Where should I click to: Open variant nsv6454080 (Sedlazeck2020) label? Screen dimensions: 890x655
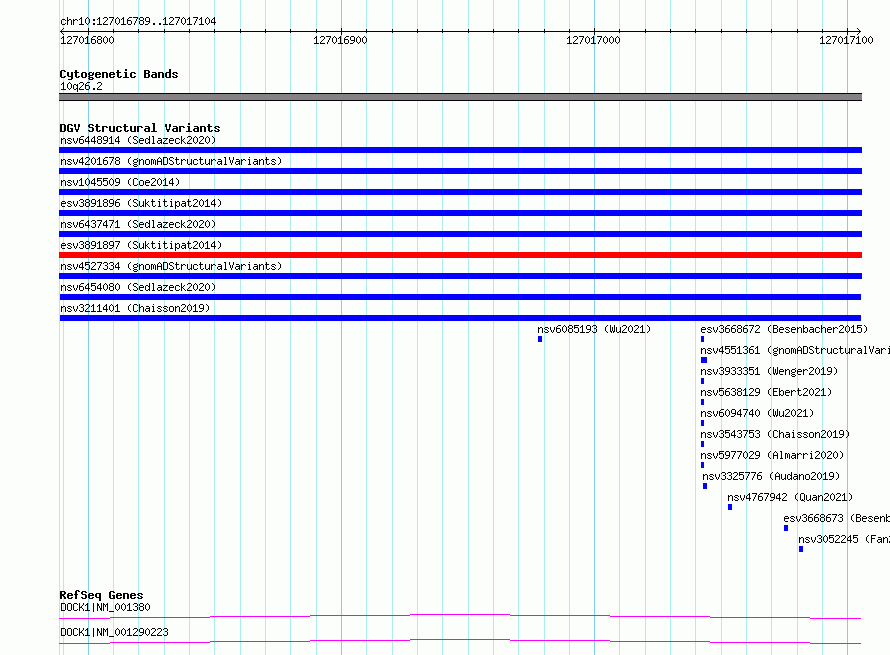point(138,287)
